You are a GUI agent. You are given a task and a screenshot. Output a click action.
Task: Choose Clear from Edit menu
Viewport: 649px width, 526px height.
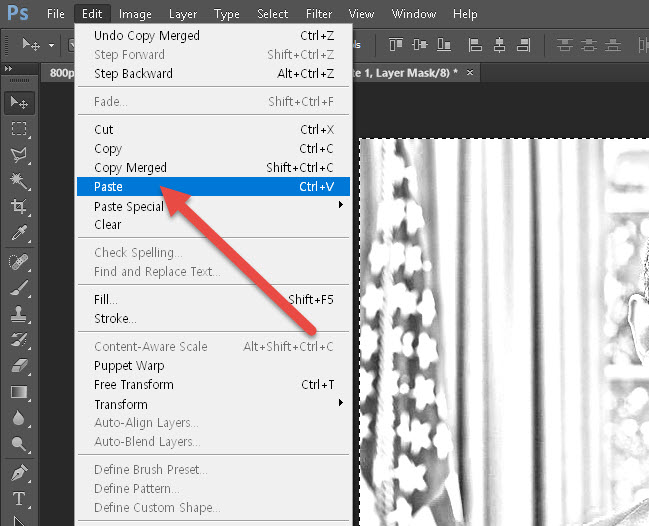tap(213, 225)
